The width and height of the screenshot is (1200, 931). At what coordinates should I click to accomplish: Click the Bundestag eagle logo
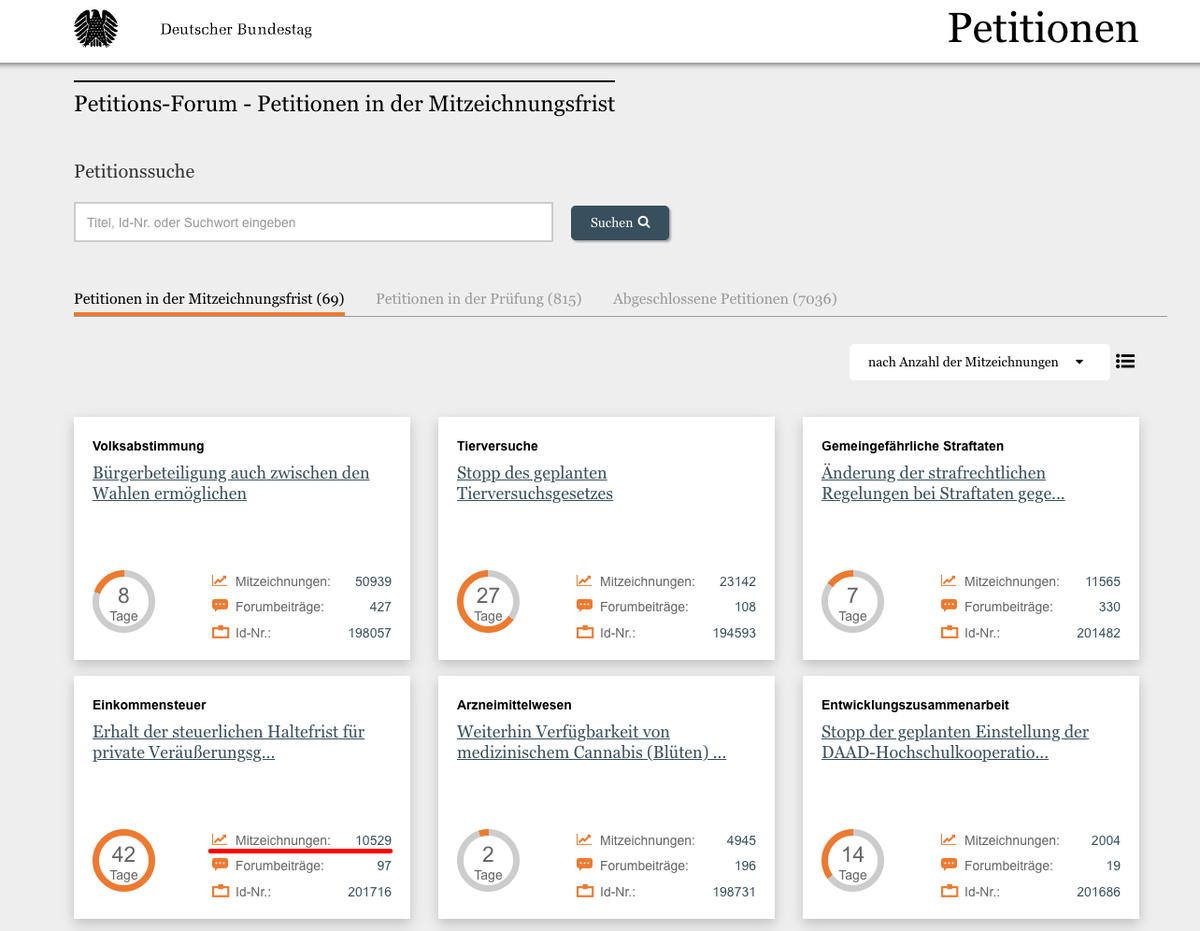(96, 28)
